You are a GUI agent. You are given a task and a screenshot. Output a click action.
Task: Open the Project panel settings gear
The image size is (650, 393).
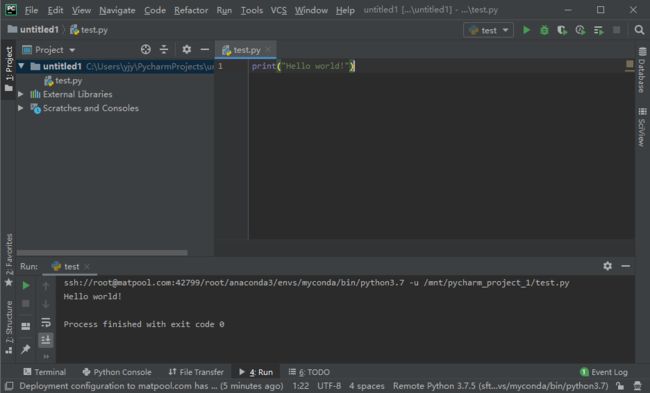pyautogui.click(x=187, y=50)
